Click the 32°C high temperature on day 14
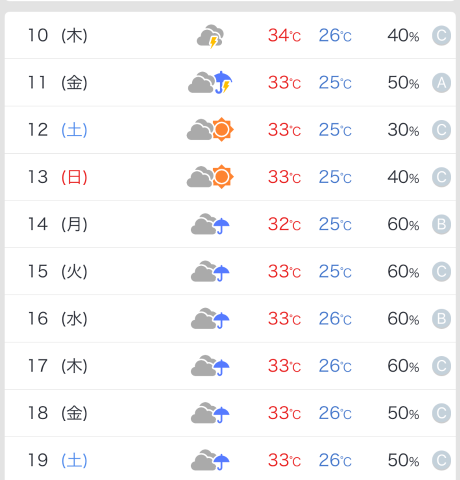The width and height of the screenshot is (460, 480). [x=284, y=224]
